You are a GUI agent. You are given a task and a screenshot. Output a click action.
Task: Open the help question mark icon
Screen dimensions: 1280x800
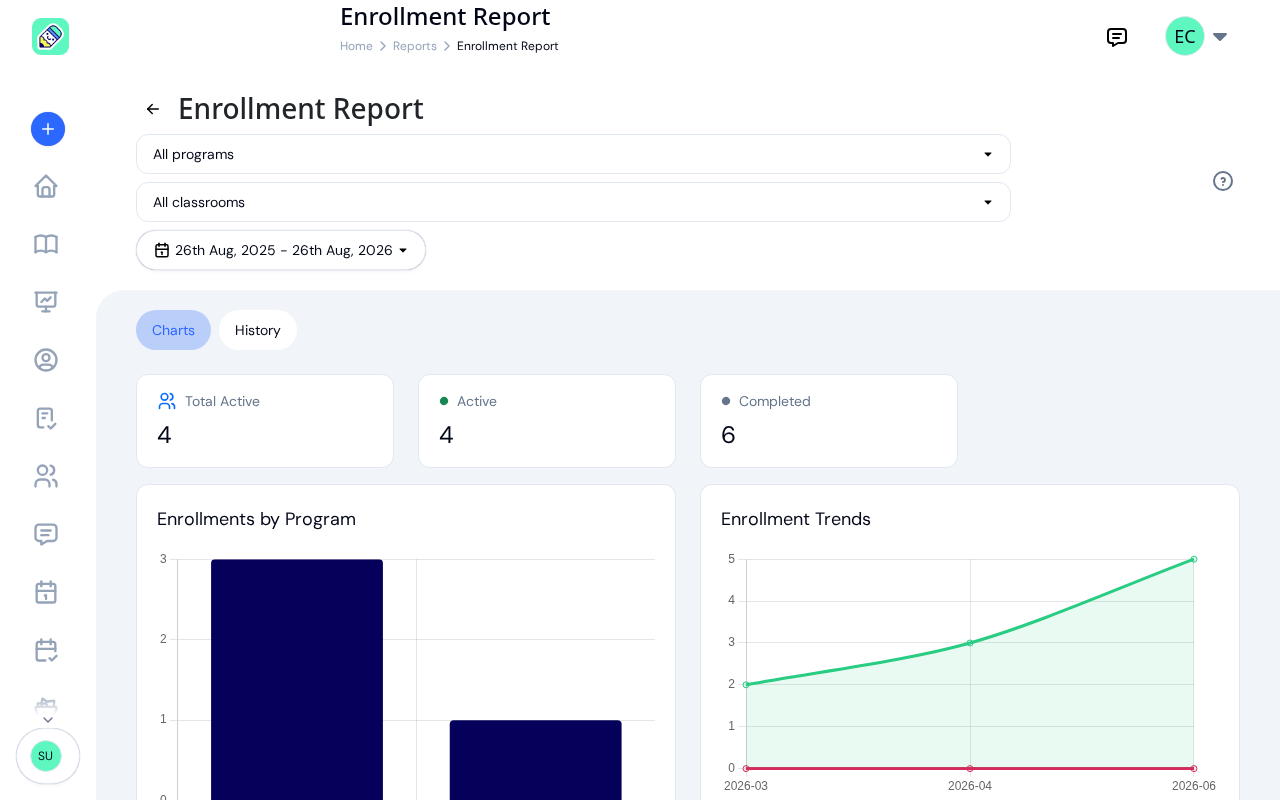(x=1223, y=181)
